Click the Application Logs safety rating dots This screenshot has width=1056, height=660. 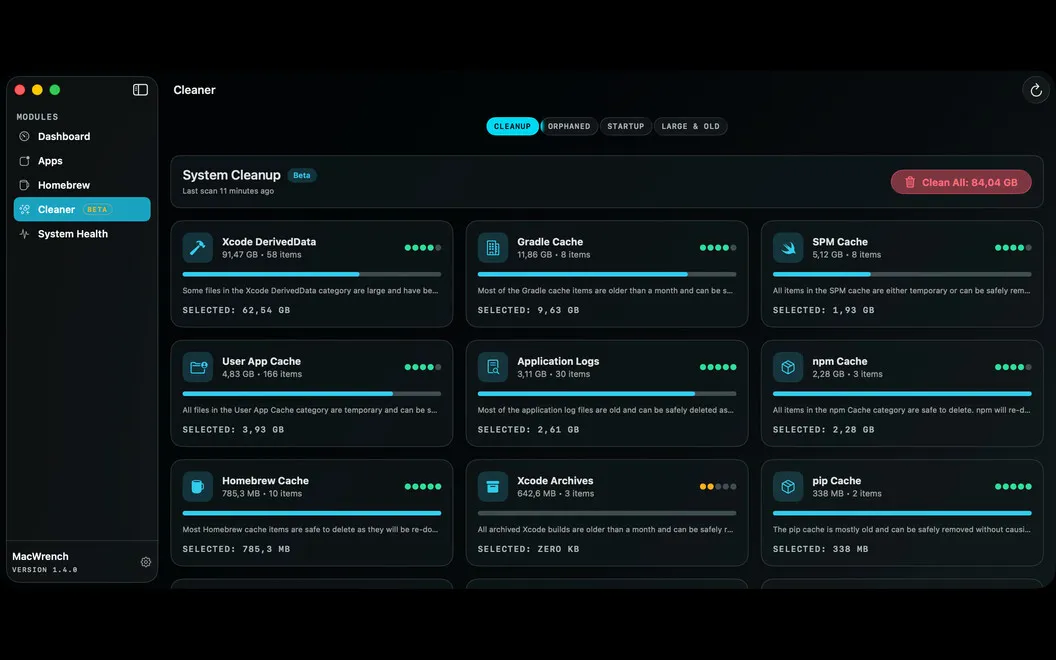pos(718,367)
